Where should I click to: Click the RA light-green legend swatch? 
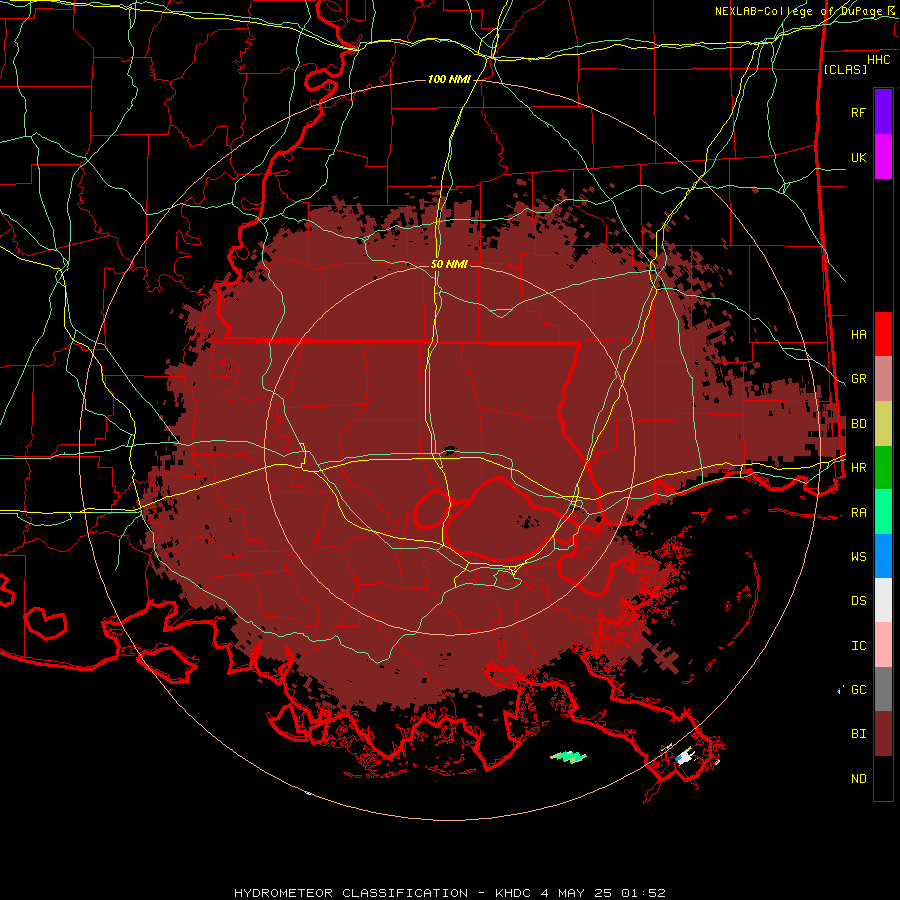coord(883,512)
